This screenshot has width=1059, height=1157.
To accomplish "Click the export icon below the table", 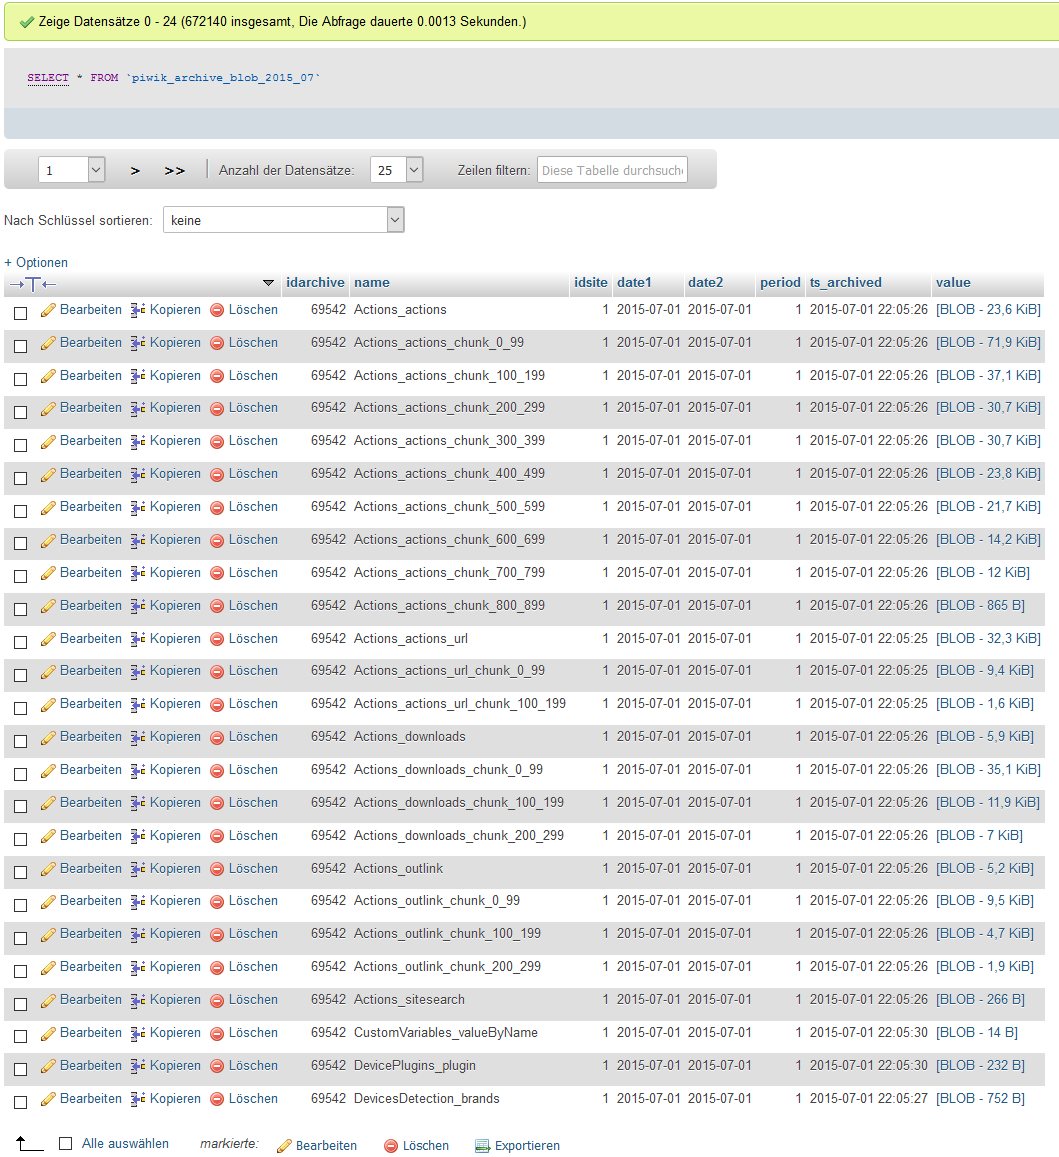I will pyautogui.click(x=482, y=1146).
